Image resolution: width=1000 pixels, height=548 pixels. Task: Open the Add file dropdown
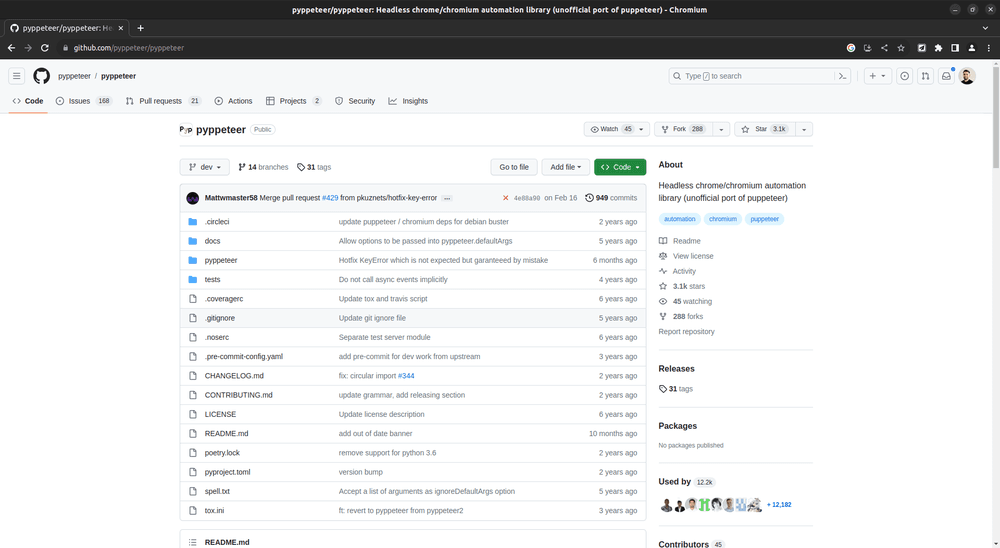pyautogui.click(x=566, y=167)
